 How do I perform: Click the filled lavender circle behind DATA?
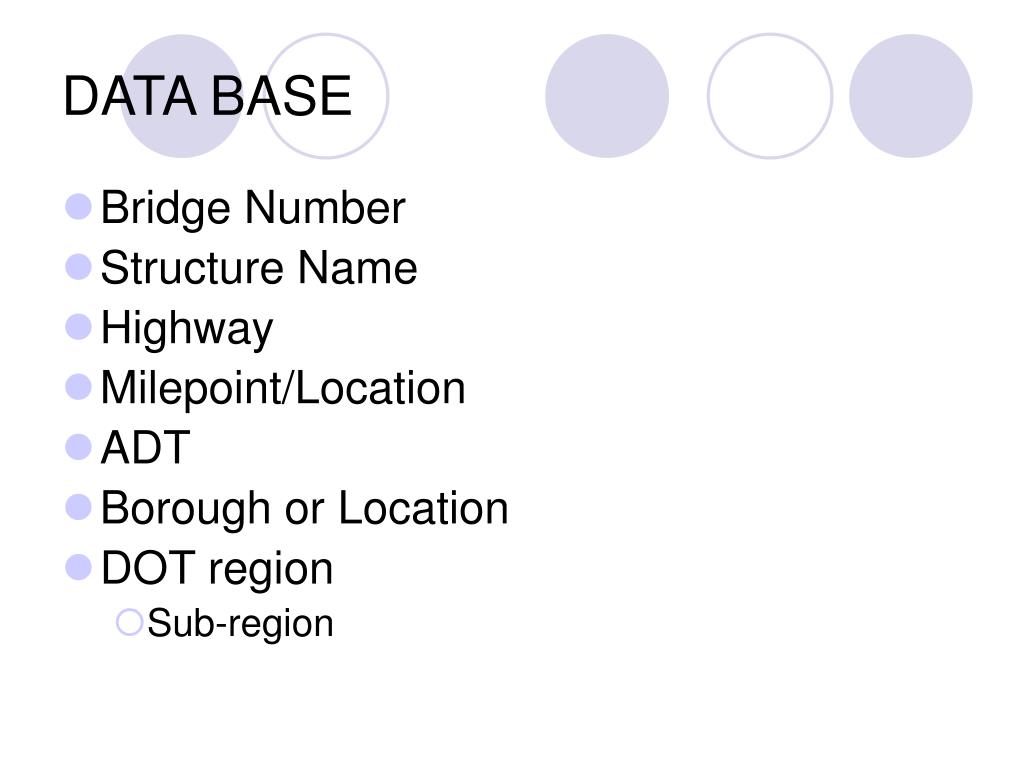pos(182,96)
